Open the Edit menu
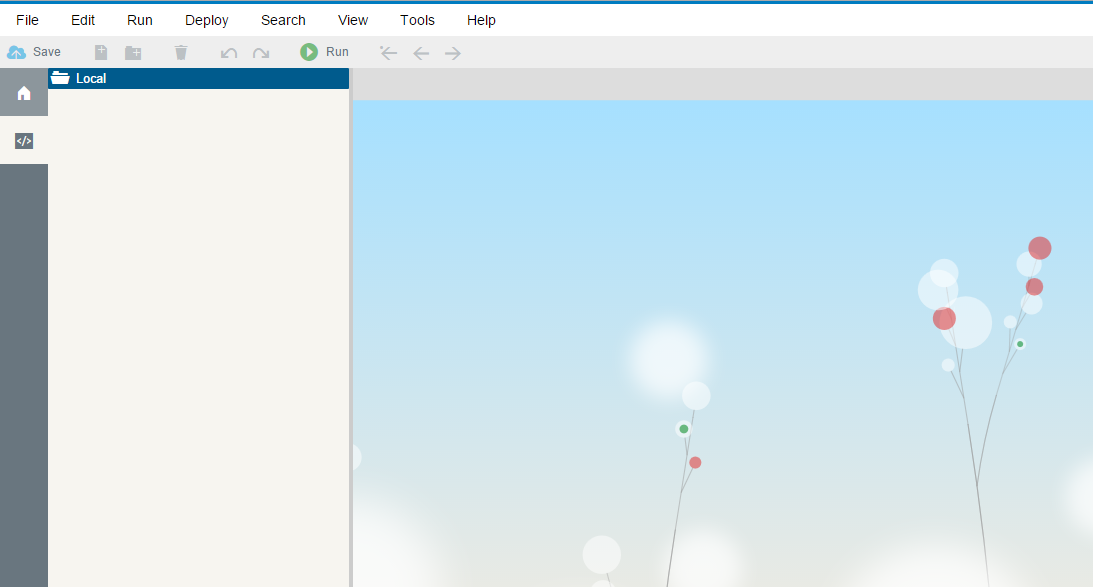1093x587 pixels. coord(83,20)
